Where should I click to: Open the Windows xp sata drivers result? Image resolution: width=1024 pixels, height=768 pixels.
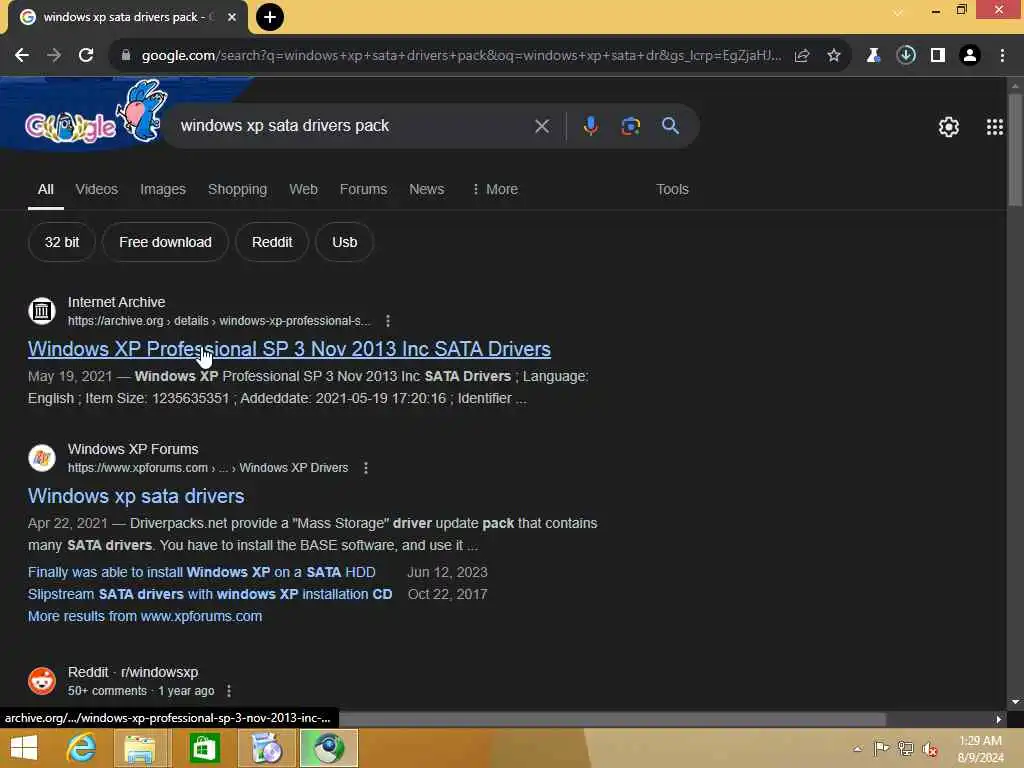coord(136,496)
